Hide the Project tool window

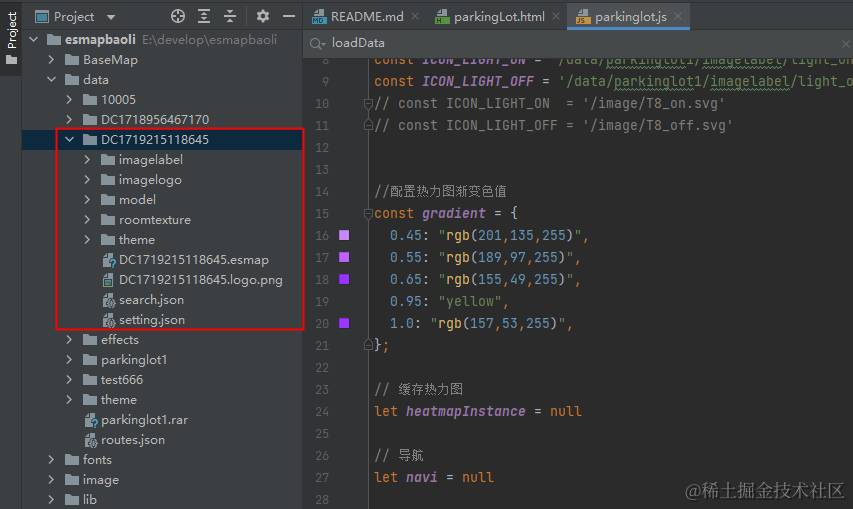pos(289,16)
